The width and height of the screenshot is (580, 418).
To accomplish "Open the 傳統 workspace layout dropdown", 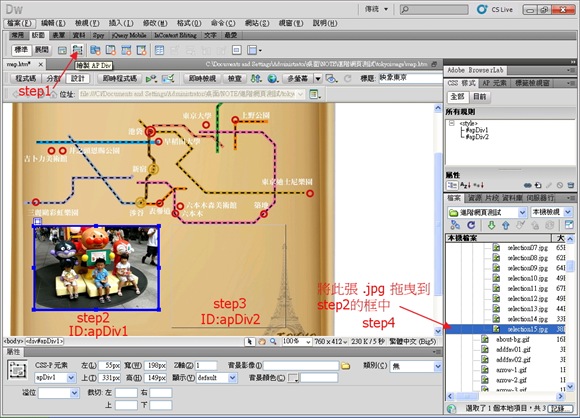I will (x=376, y=9).
